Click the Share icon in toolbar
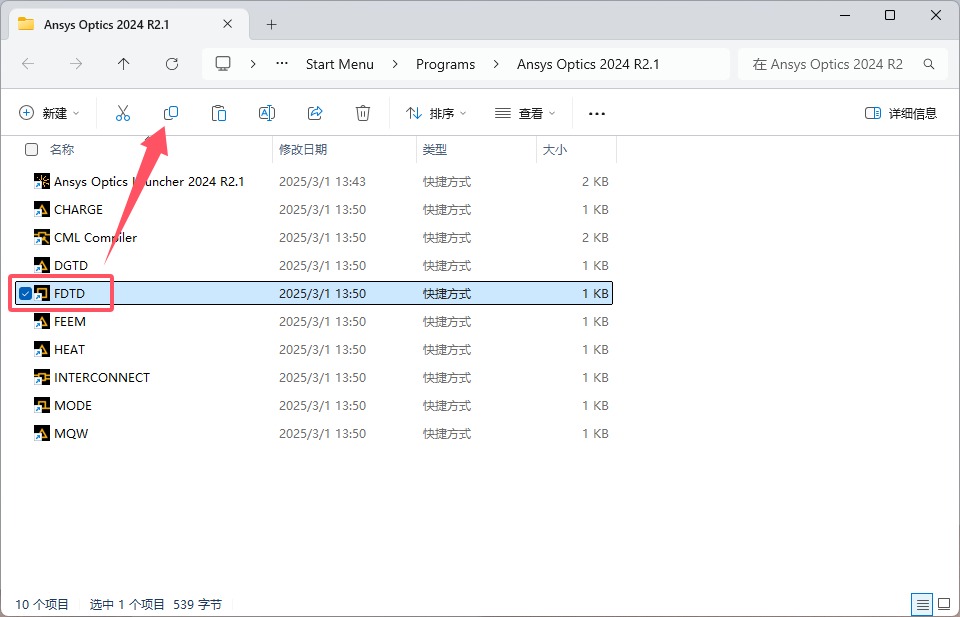 pos(315,113)
